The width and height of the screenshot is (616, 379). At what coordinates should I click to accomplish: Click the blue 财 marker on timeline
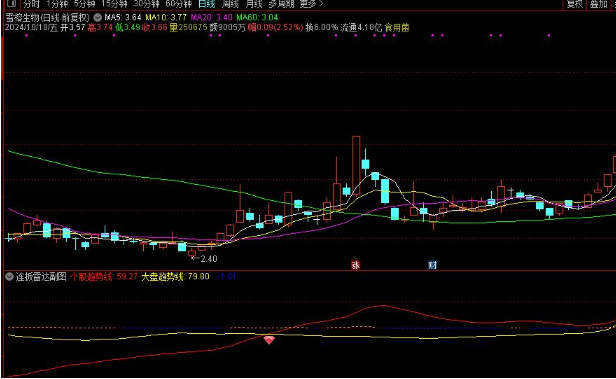tap(433, 265)
